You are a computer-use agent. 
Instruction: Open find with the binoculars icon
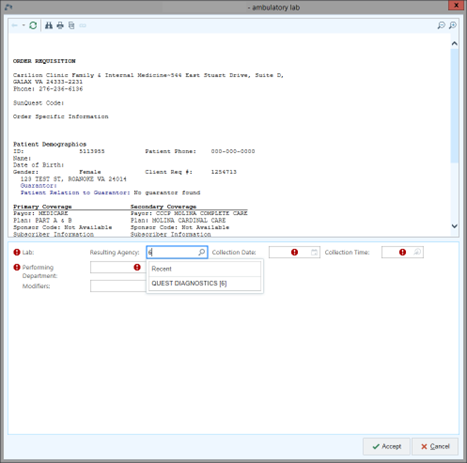[49, 25]
